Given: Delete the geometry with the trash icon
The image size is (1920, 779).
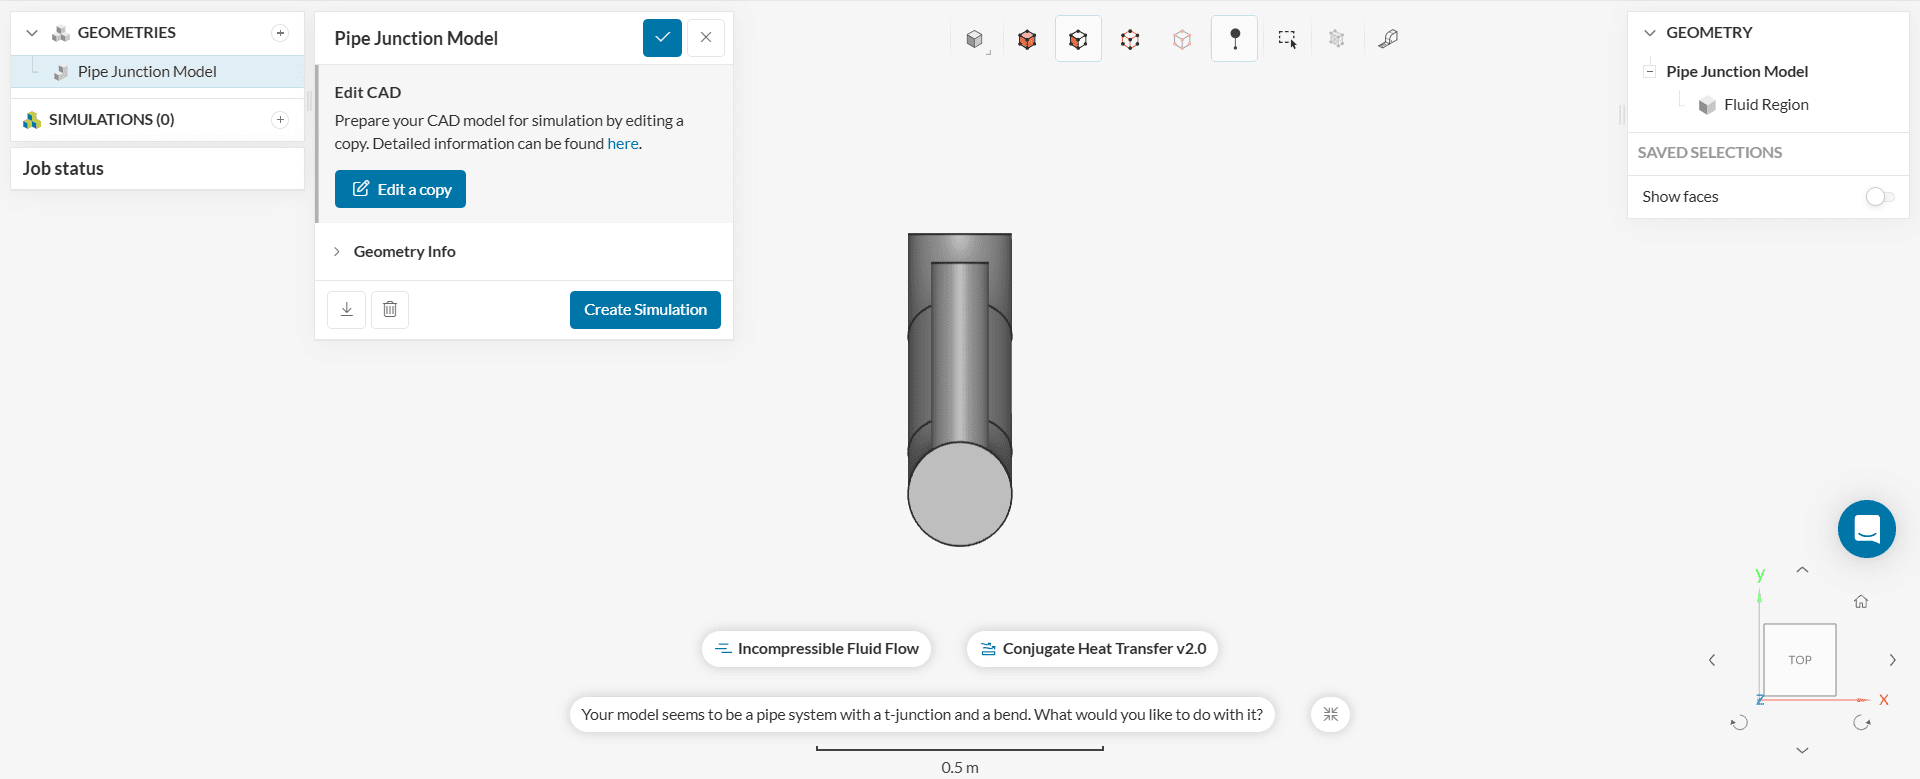Looking at the screenshot, I should pyautogui.click(x=390, y=310).
